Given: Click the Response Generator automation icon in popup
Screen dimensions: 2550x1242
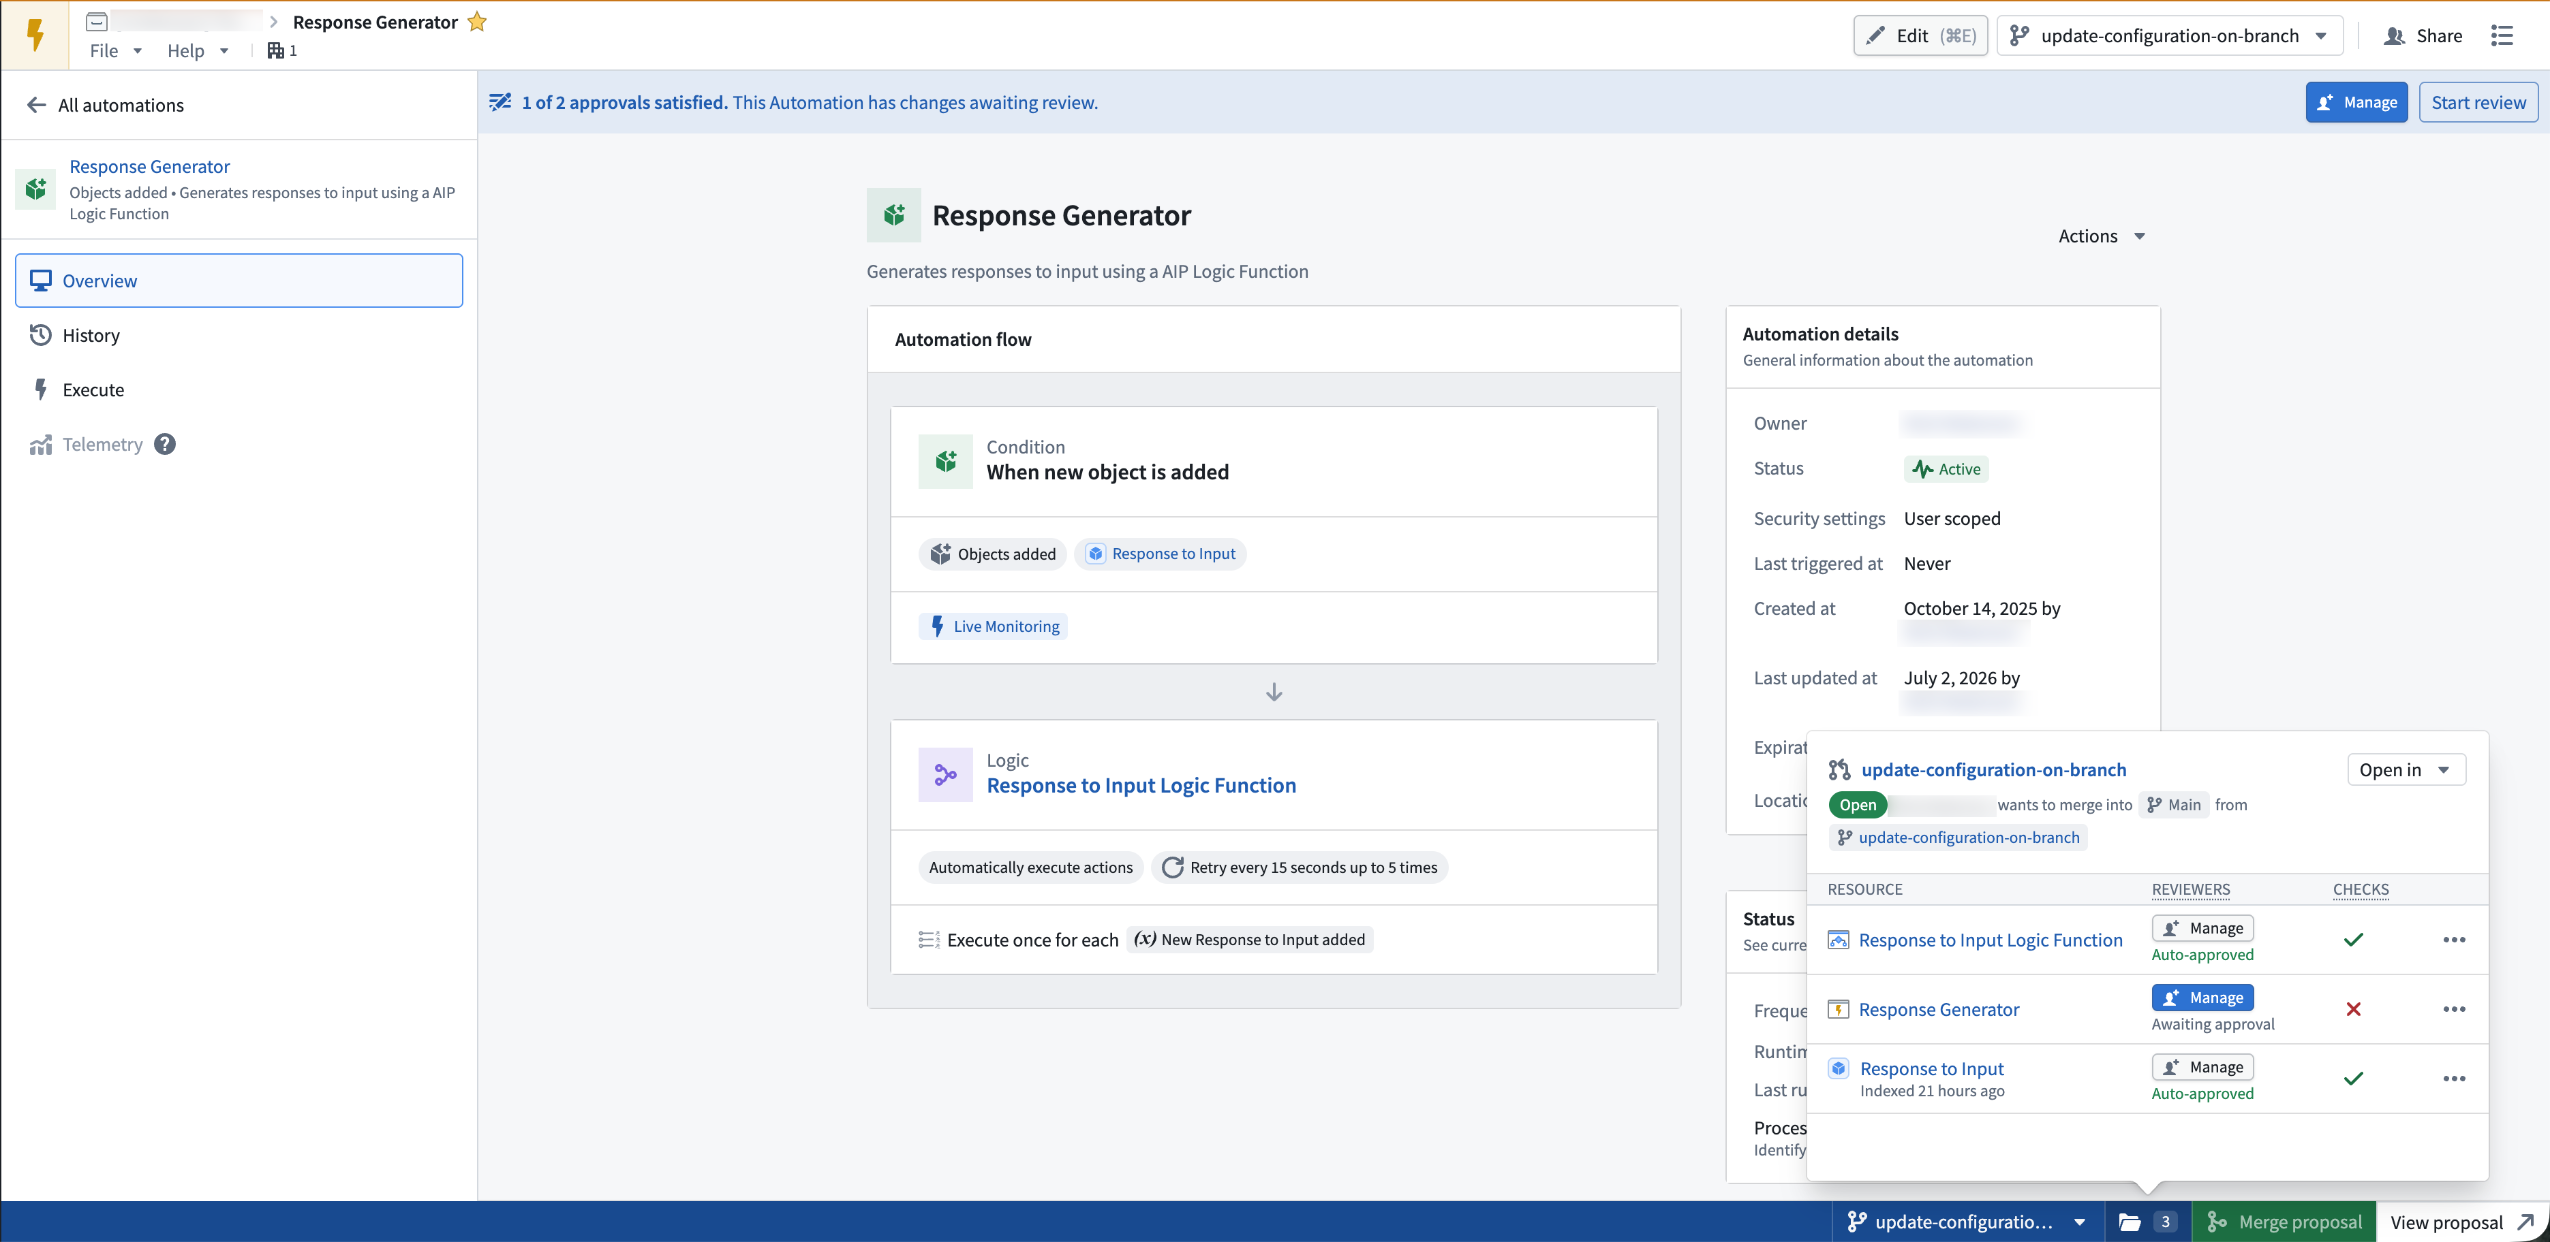Looking at the screenshot, I should click(x=1838, y=1009).
